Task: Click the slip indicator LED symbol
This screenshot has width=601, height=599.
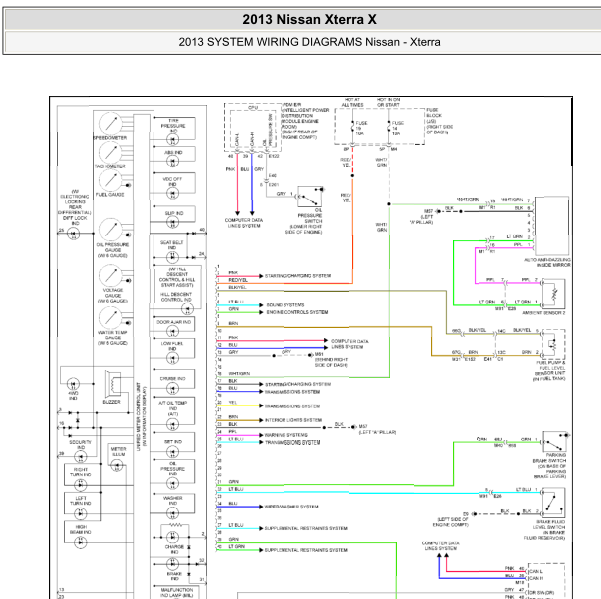Action: tap(172, 222)
